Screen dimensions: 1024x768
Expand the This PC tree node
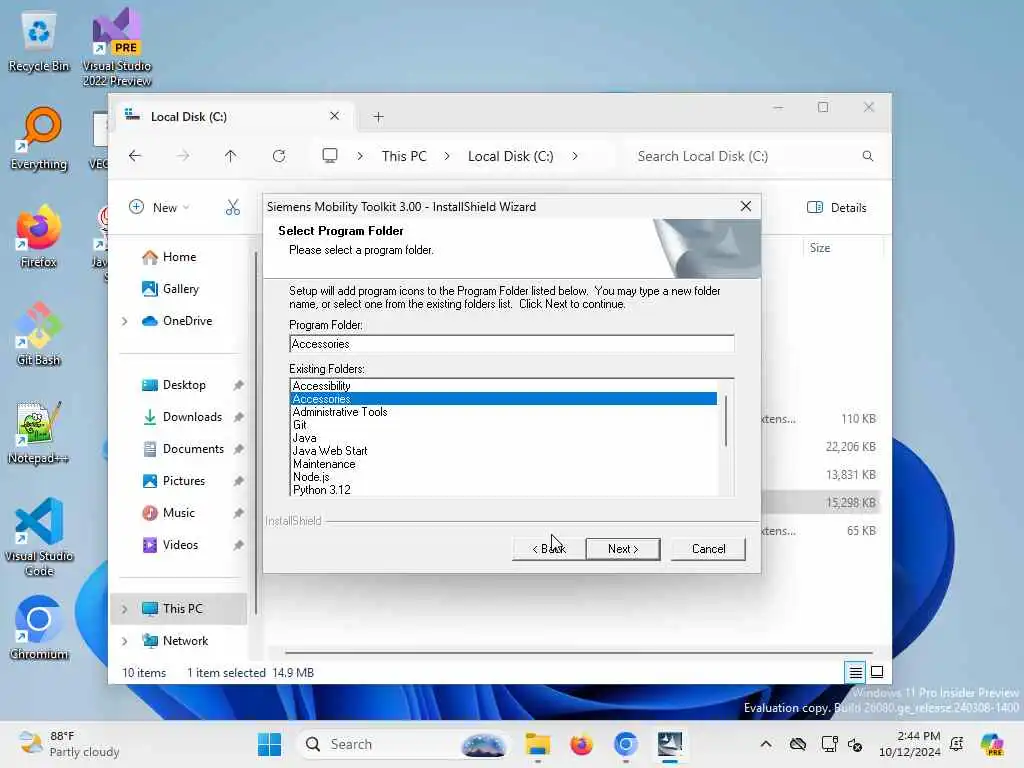[124, 609]
